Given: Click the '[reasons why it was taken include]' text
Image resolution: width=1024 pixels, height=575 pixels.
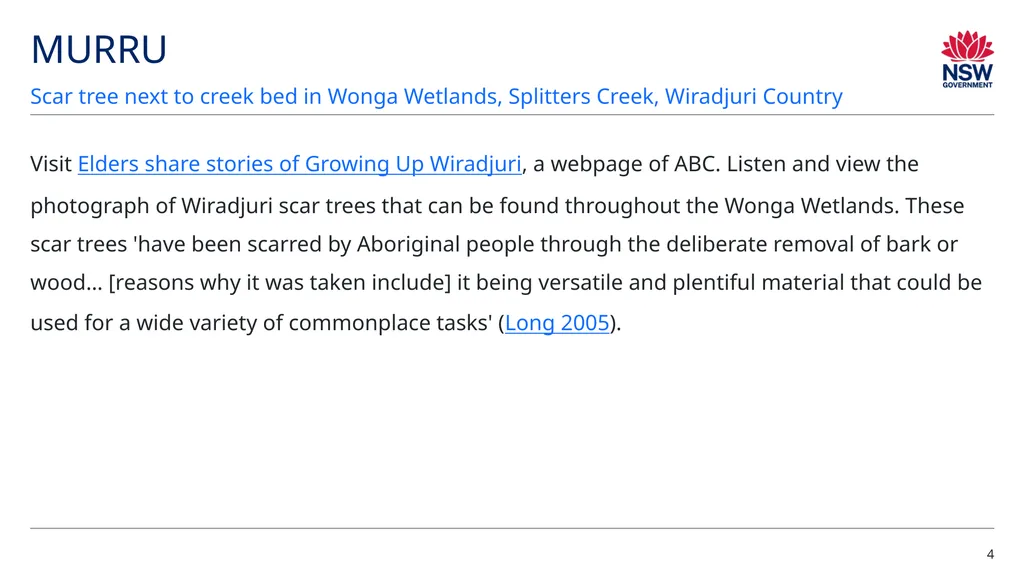Looking at the screenshot, I should pyautogui.click(x=280, y=283).
